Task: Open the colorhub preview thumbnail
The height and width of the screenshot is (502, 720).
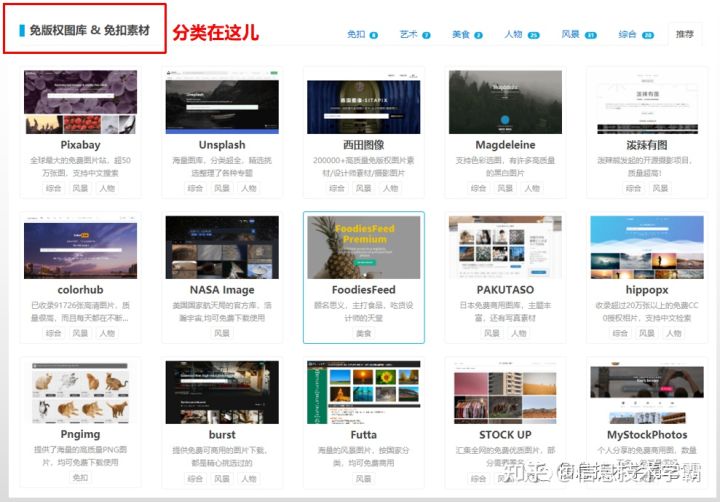Action: [80, 247]
